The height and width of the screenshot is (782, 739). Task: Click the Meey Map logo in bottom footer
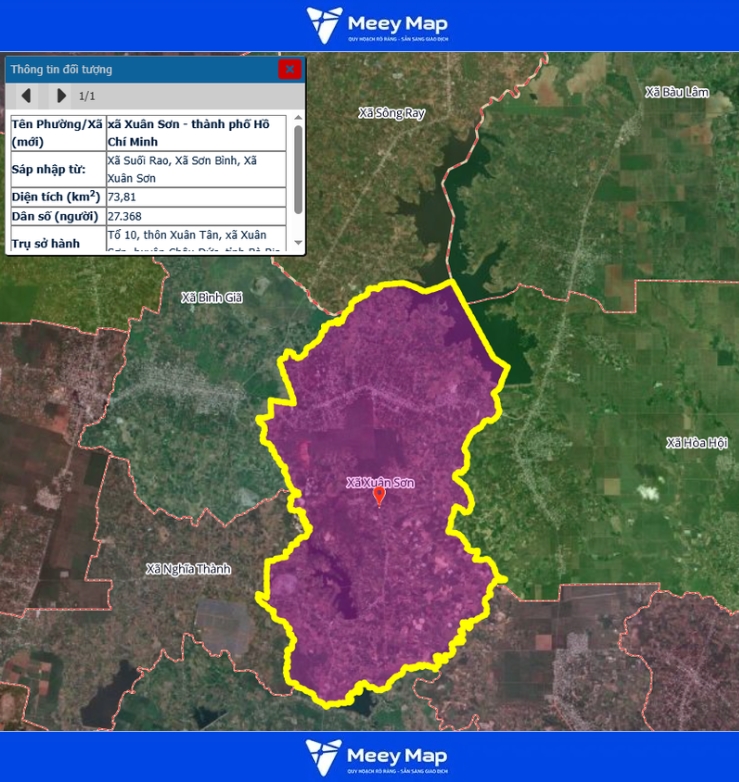coord(377,757)
